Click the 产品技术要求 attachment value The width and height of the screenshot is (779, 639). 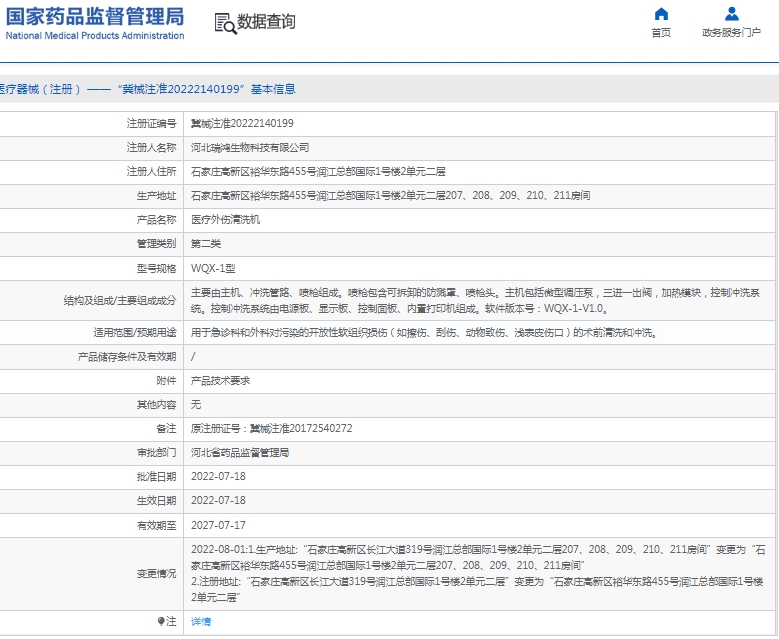(220, 381)
